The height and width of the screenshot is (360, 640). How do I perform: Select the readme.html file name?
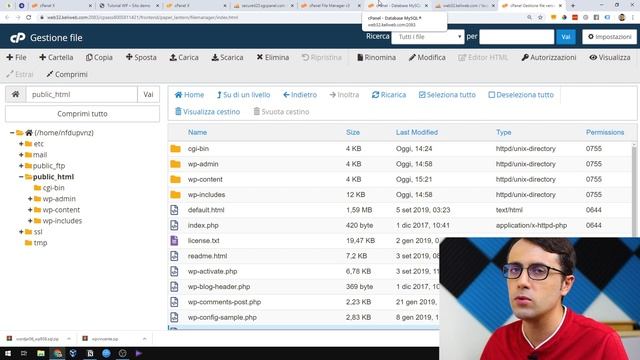click(x=207, y=256)
